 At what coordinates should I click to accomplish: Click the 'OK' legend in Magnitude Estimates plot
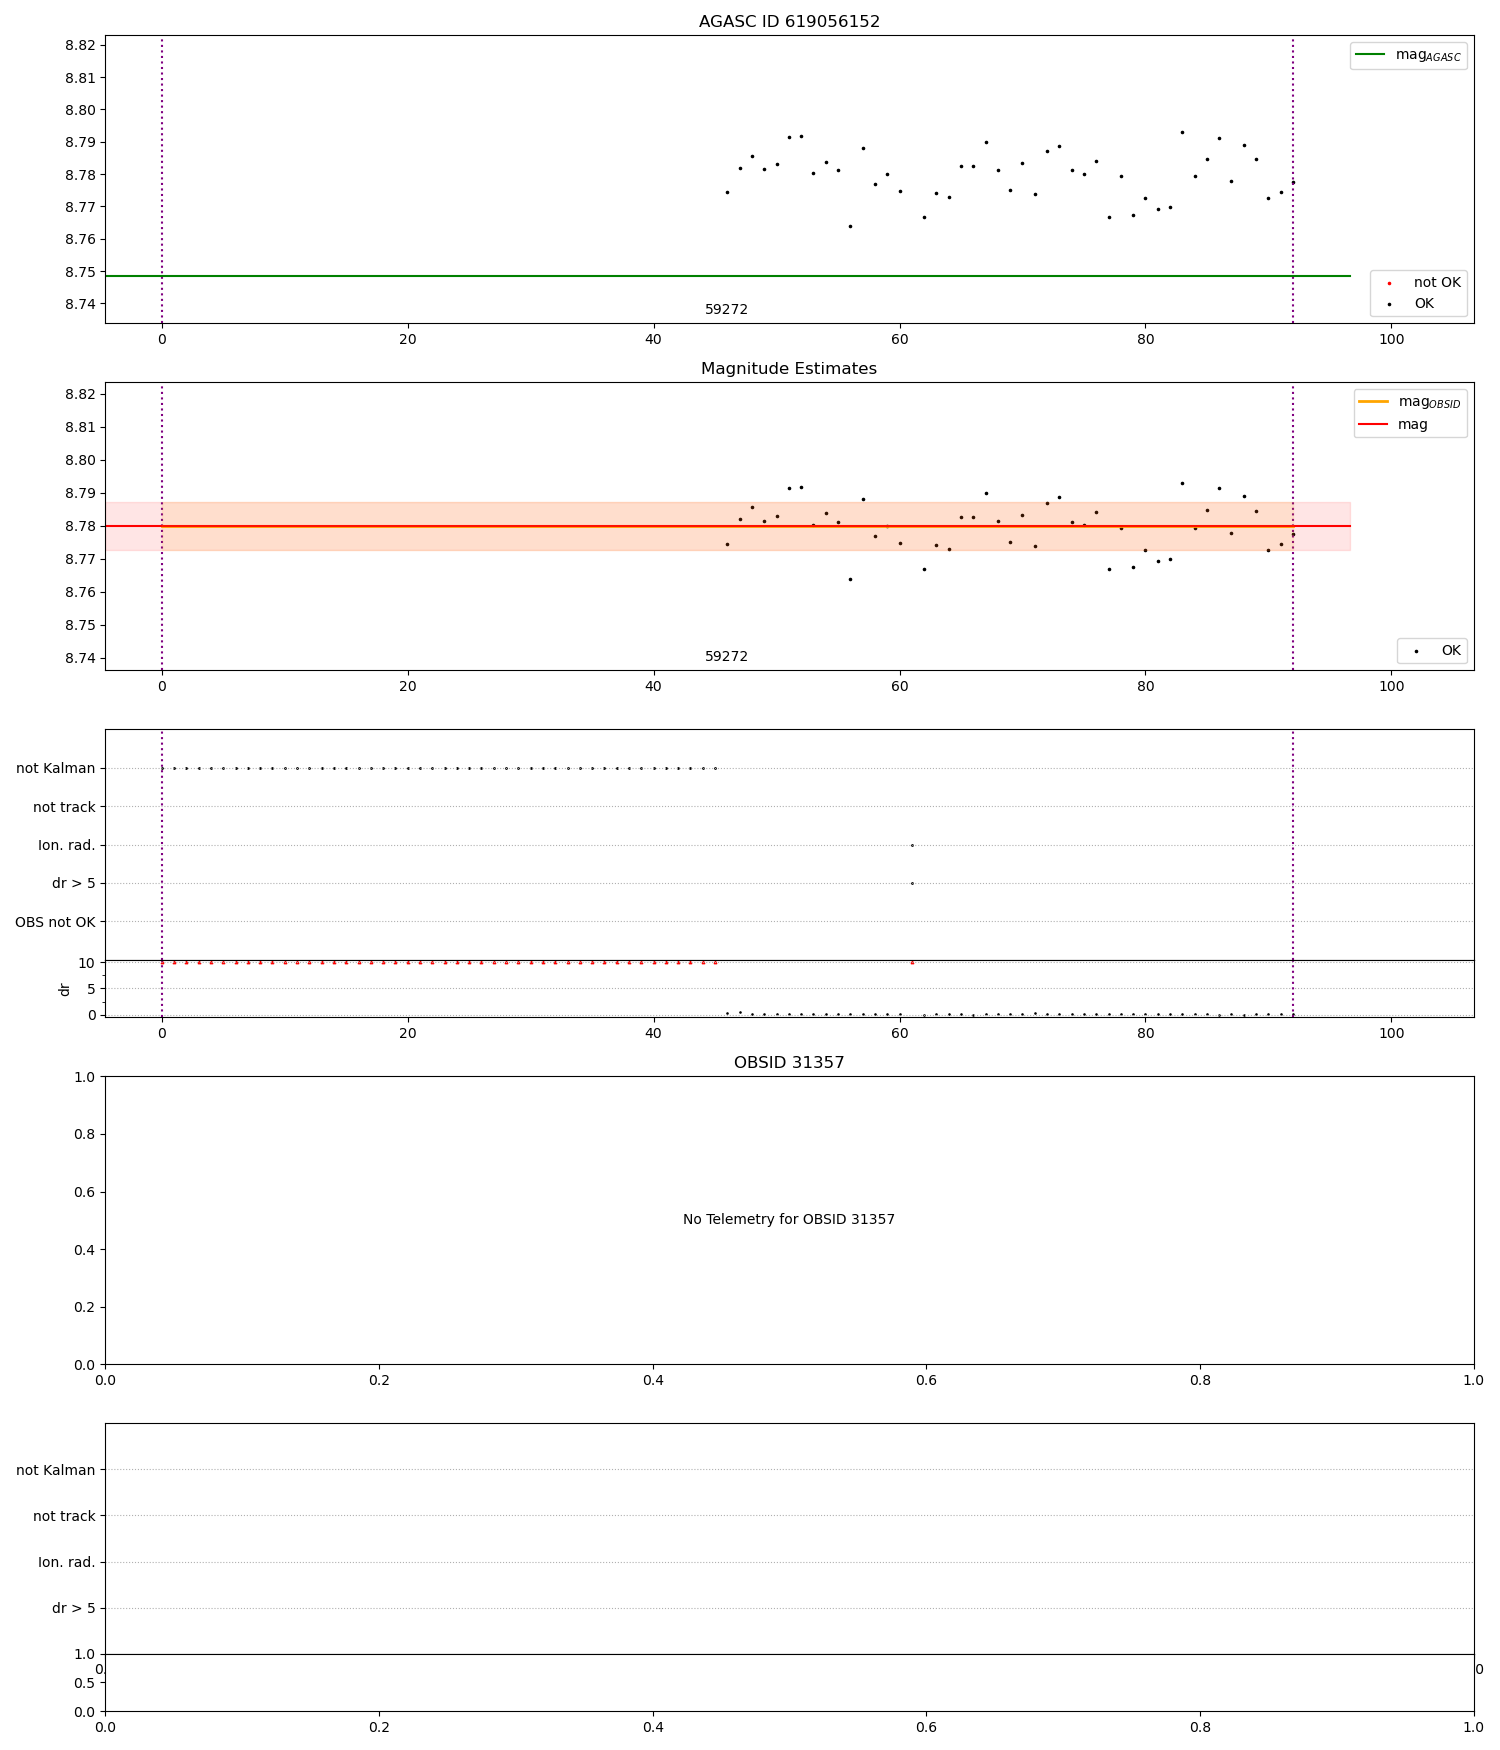pyautogui.click(x=1432, y=651)
